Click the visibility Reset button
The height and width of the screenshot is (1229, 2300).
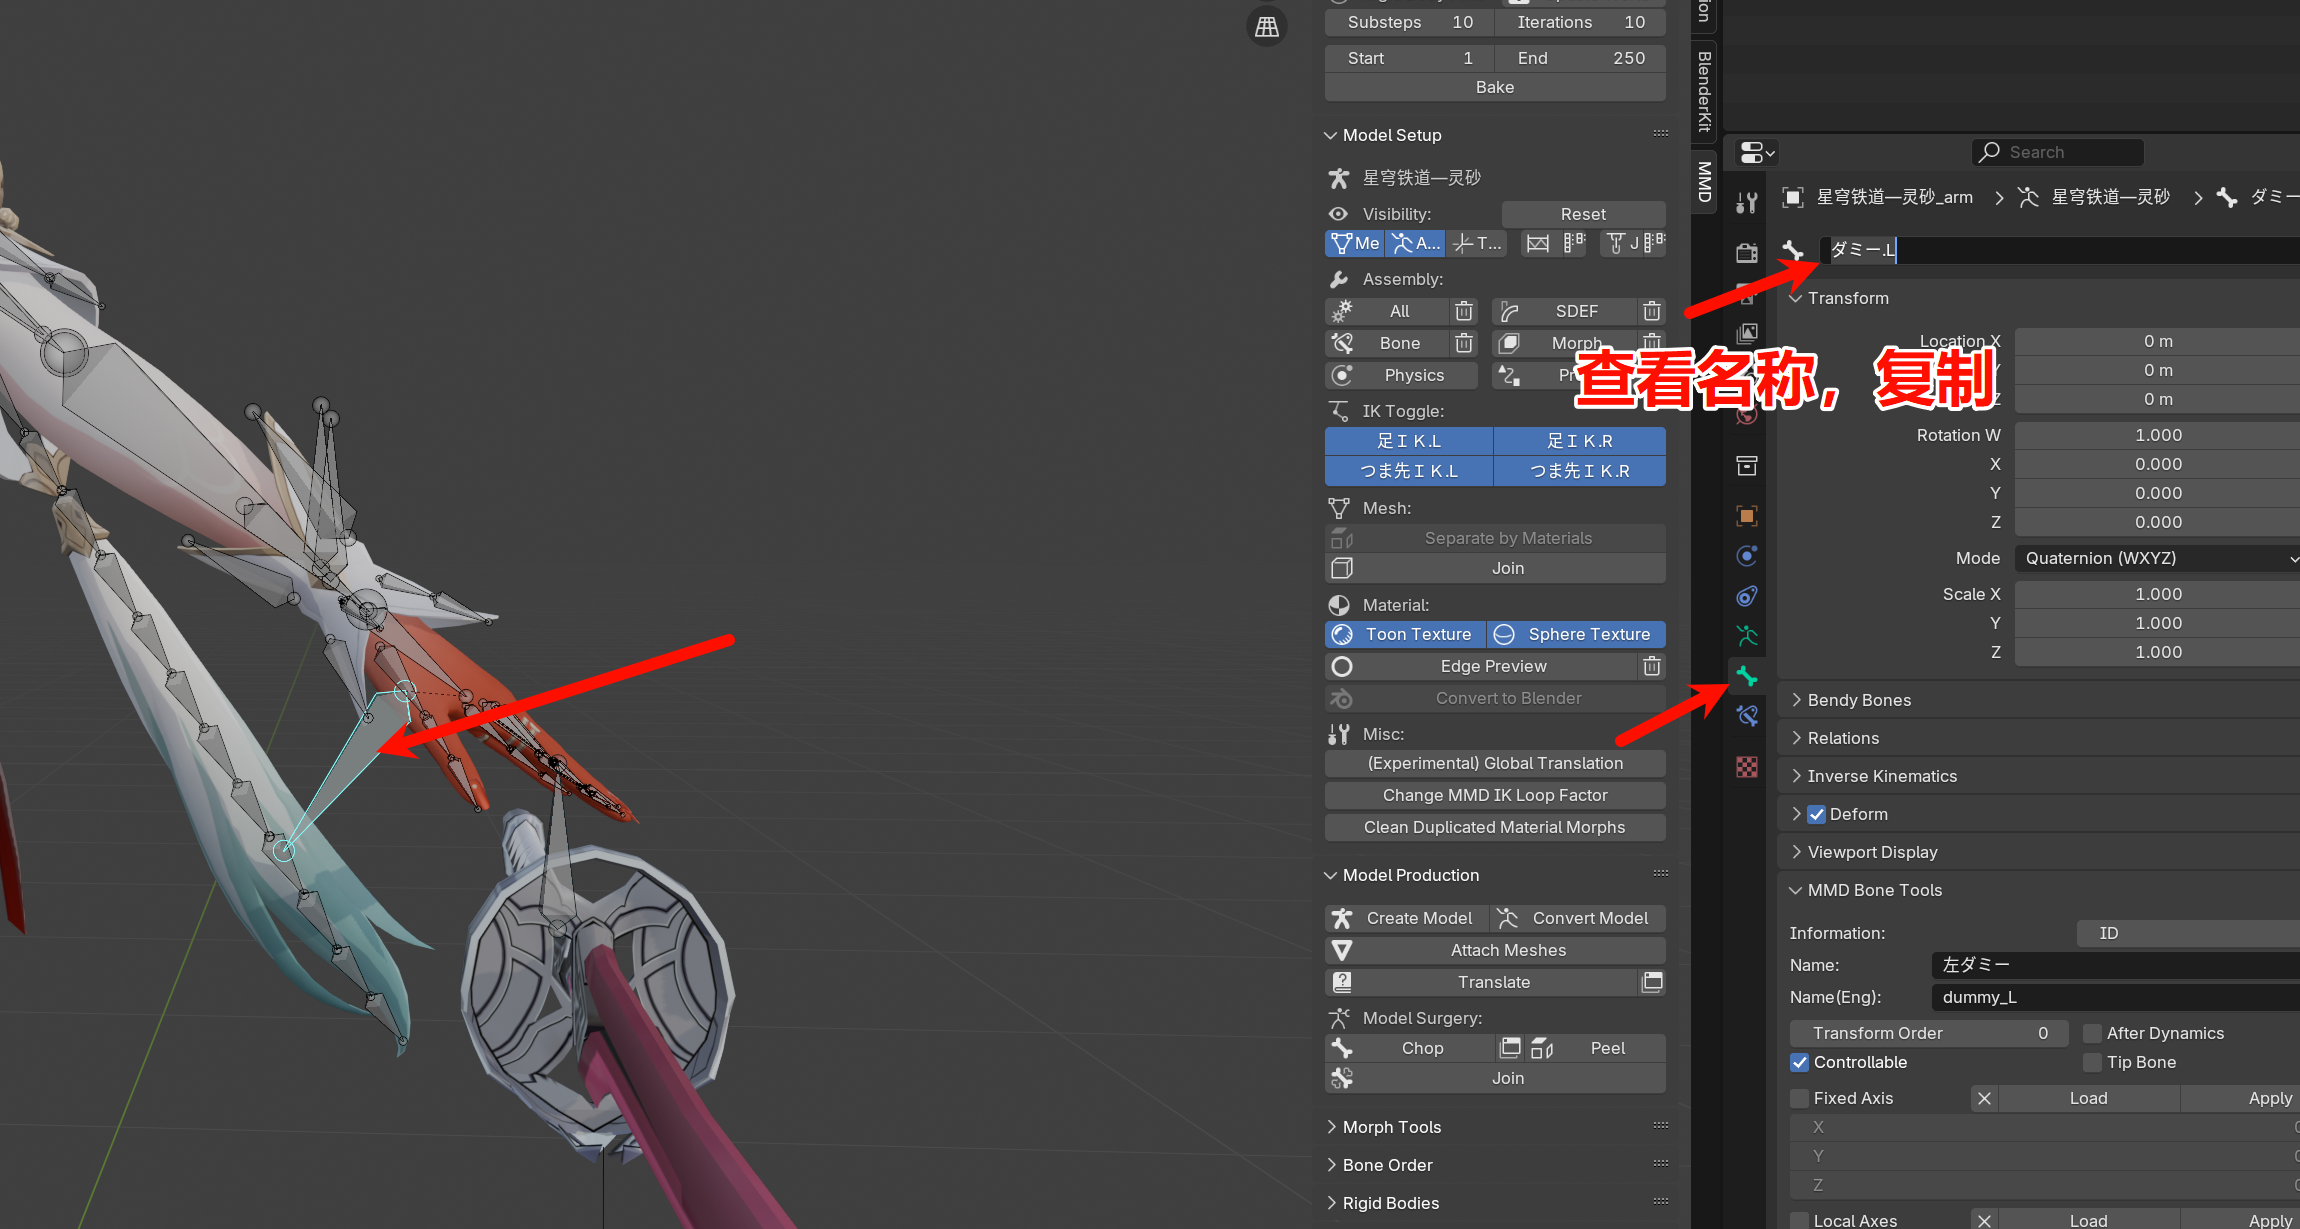tap(1583, 214)
